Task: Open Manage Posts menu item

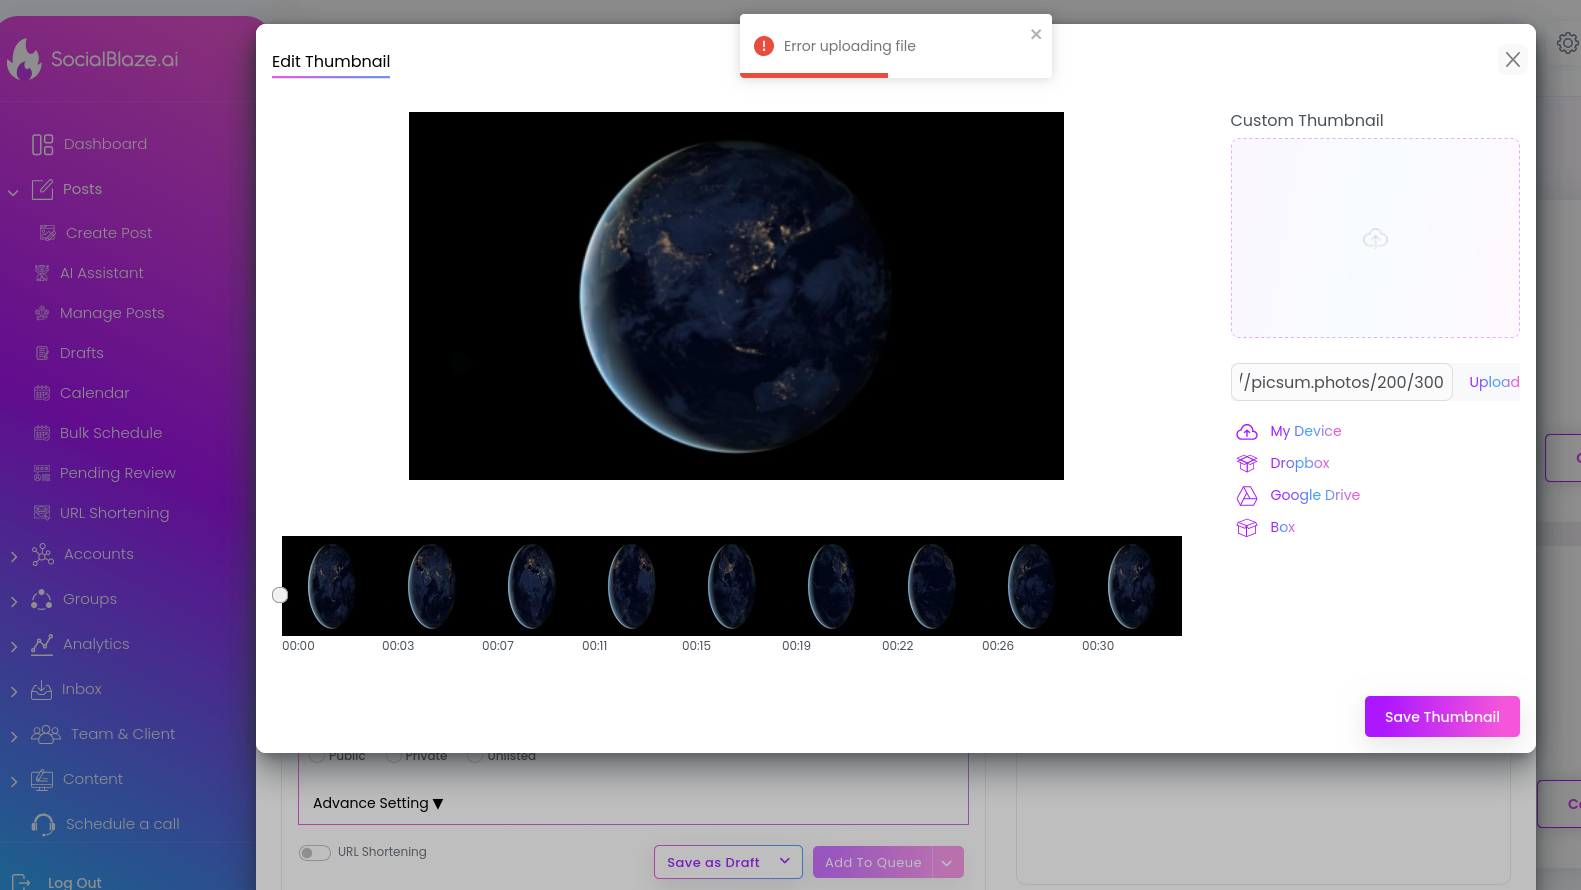Action: pyautogui.click(x=112, y=313)
